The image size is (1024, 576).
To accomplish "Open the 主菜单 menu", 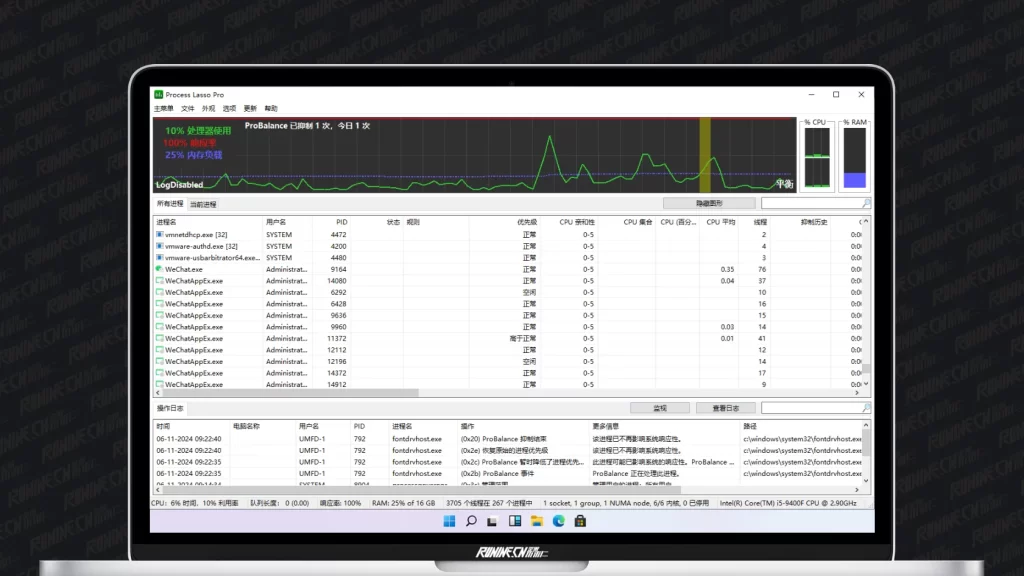I will pos(163,108).
